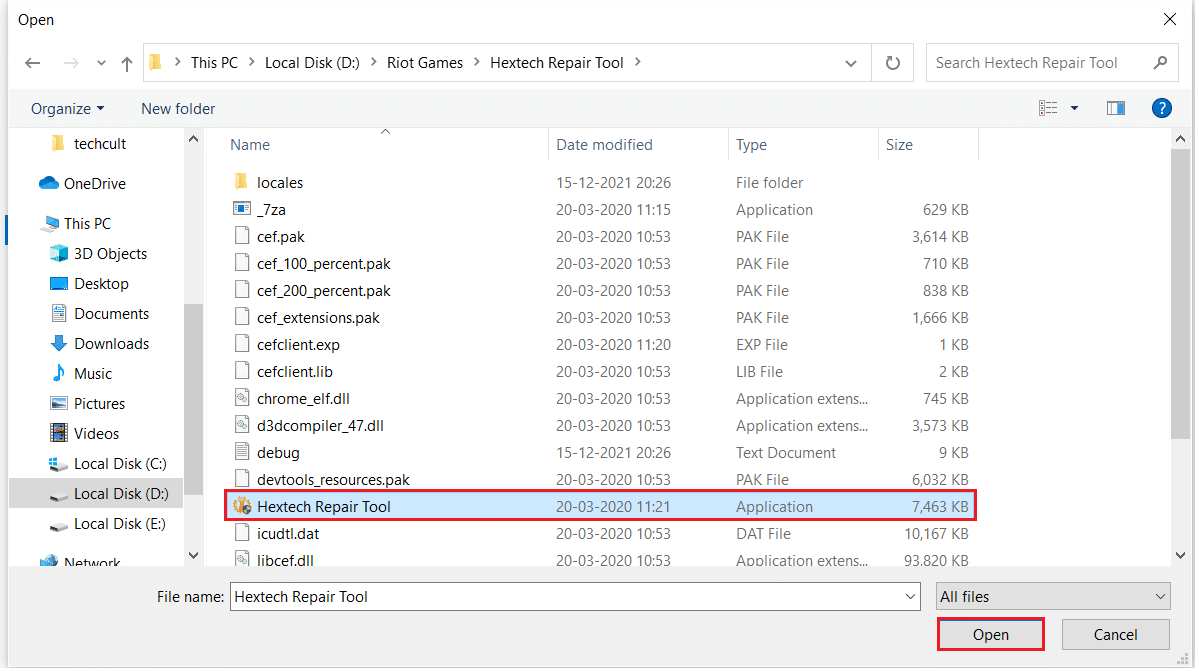Image resolution: width=1195 pixels, height=668 pixels.
Task: Sort files by the Date modified column
Action: 604,145
